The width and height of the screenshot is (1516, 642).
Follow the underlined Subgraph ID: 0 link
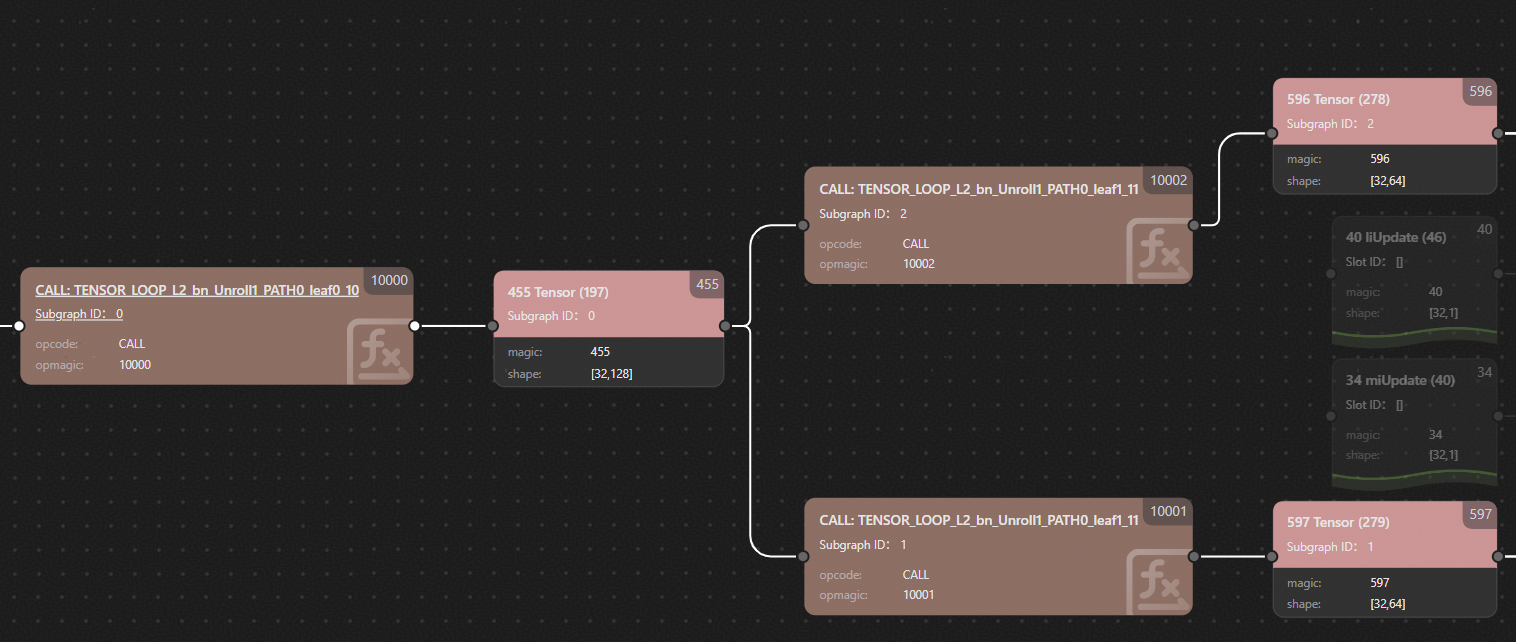pyautogui.click(x=79, y=314)
